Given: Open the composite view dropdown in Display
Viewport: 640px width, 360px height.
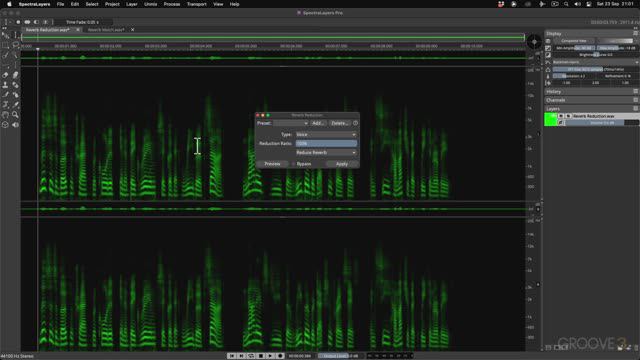Looking at the screenshot, I should point(573,41).
